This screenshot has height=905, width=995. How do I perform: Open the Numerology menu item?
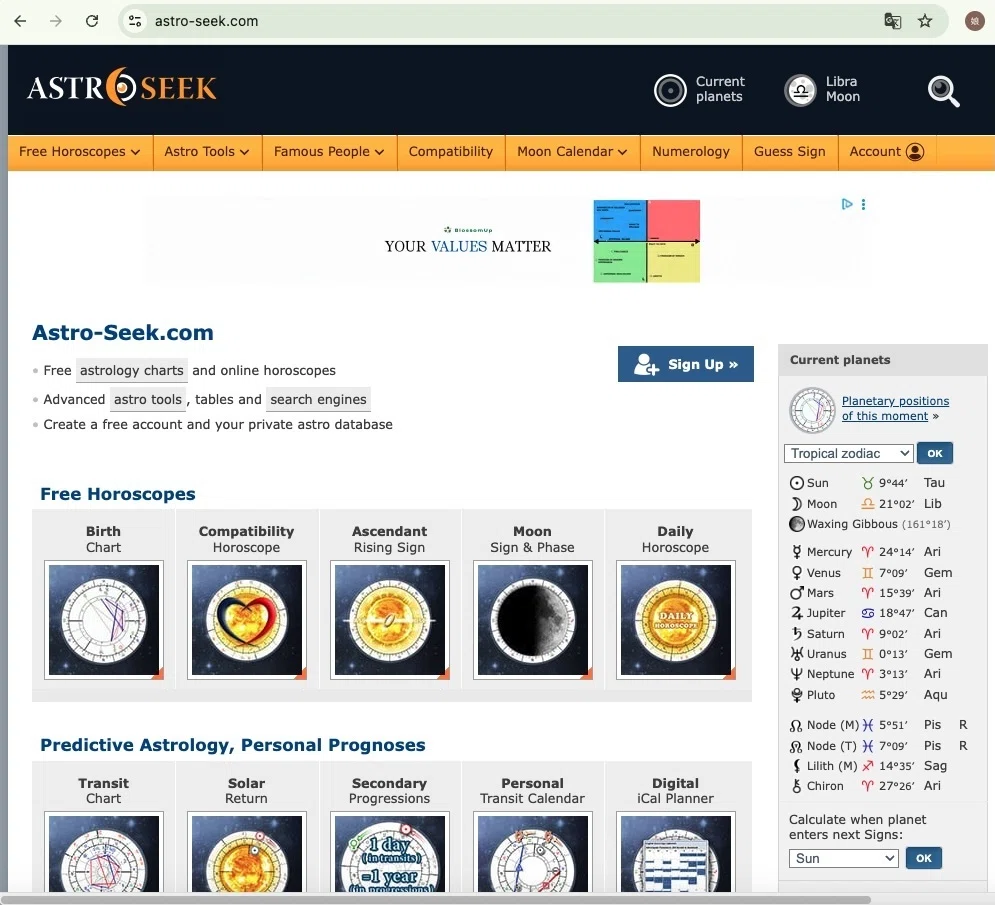pos(691,152)
